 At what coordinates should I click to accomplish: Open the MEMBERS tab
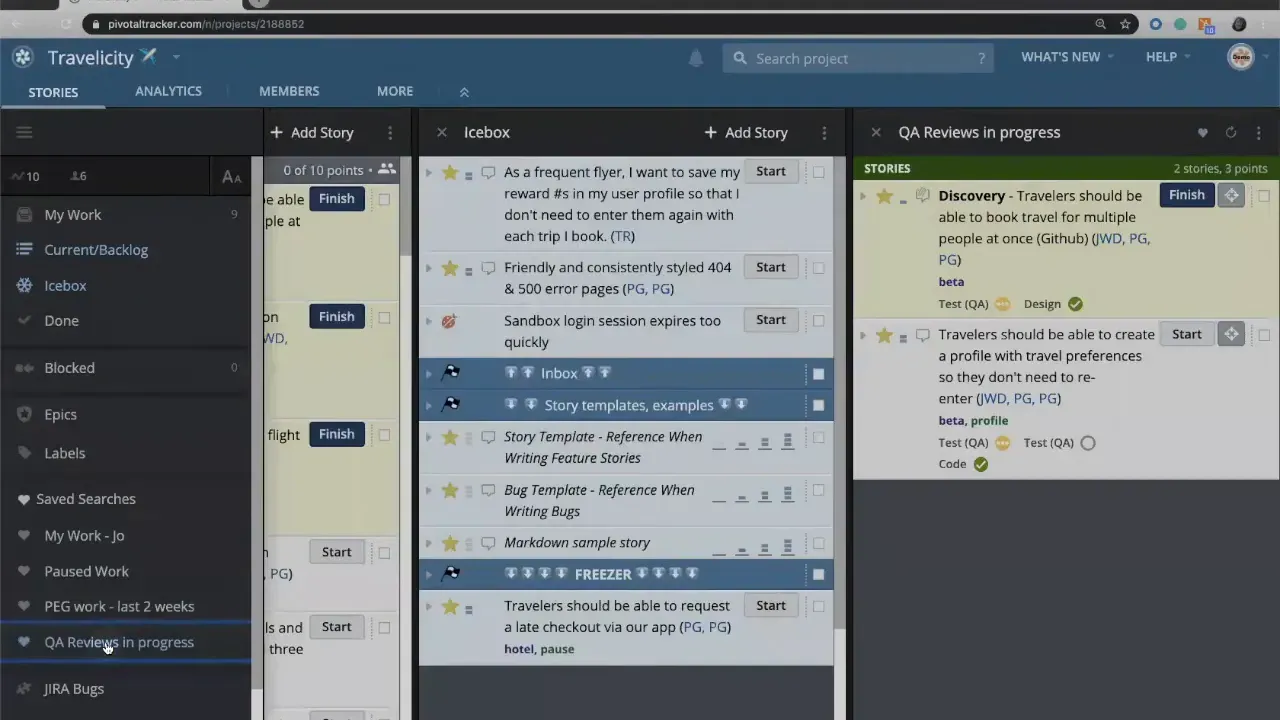pos(289,91)
